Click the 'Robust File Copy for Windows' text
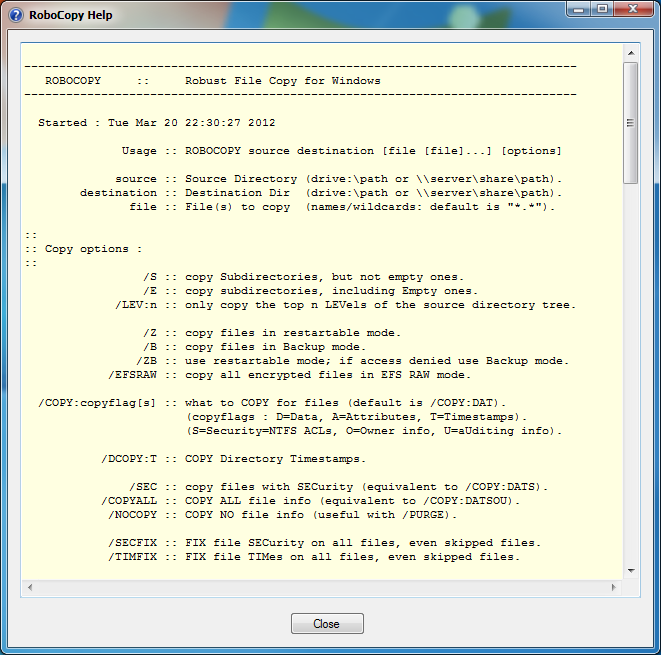661x655 pixels. [282, 81]
